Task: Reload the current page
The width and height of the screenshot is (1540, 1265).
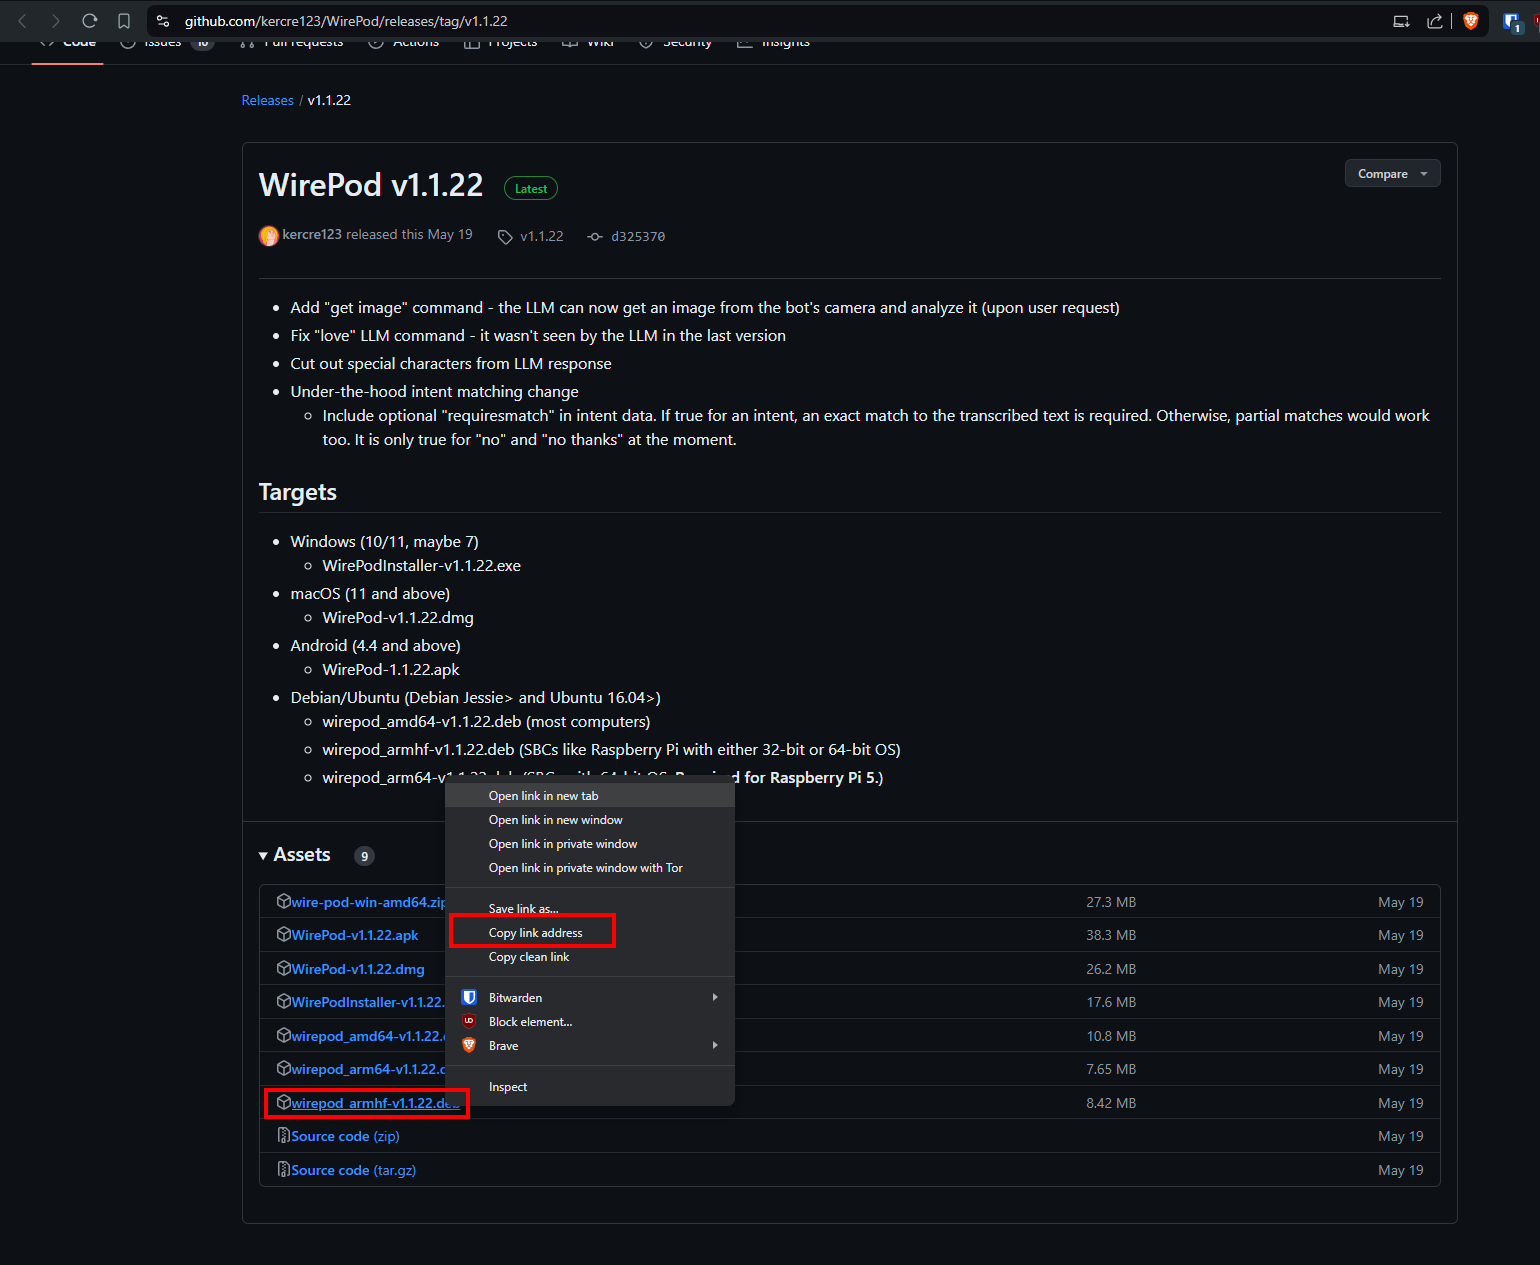Action: click(x=90, y=21)
